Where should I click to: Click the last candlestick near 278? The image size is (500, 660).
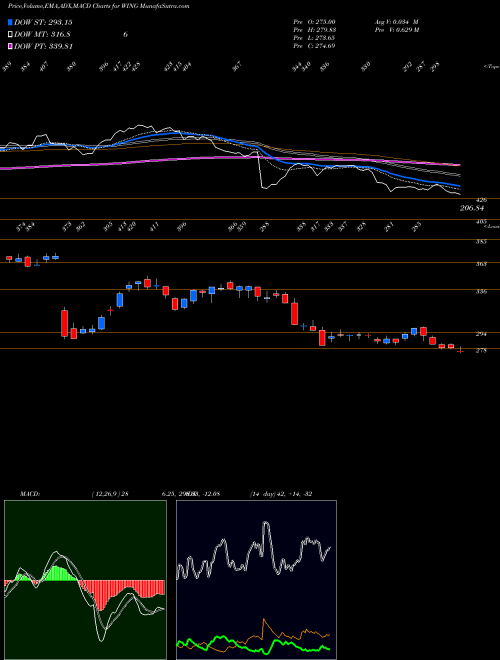(x=460, y=350)
